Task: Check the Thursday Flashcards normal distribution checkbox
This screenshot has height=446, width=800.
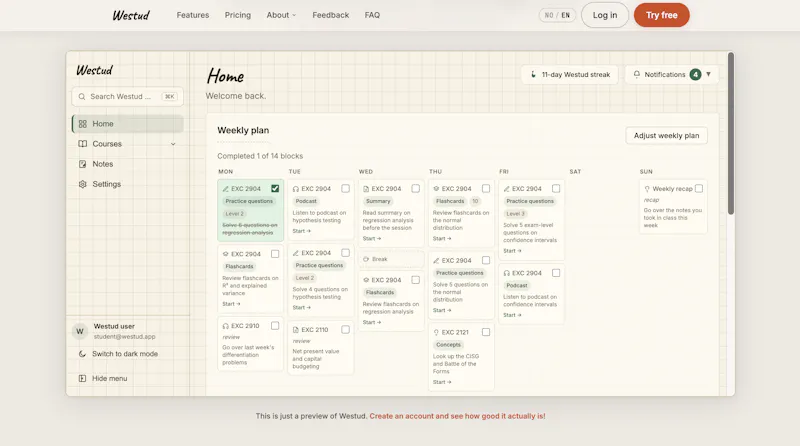Action: [486, 188]
